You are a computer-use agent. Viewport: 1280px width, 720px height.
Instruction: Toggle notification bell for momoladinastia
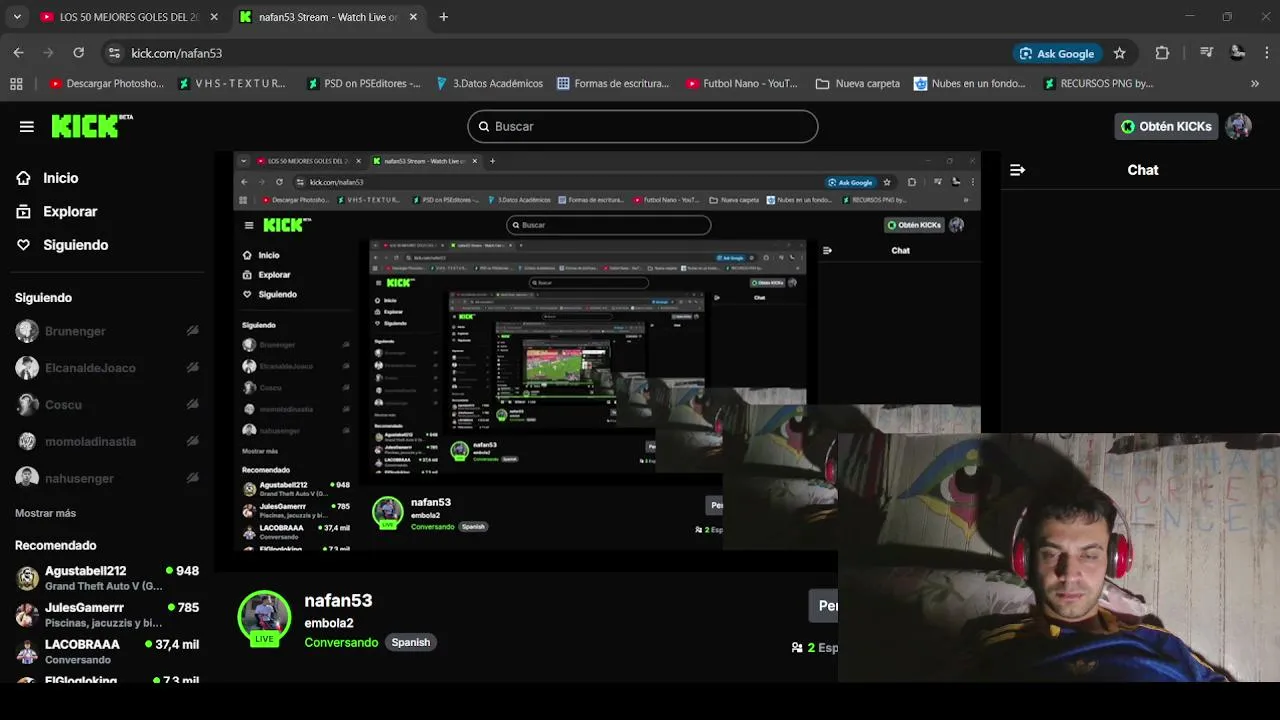193,441
